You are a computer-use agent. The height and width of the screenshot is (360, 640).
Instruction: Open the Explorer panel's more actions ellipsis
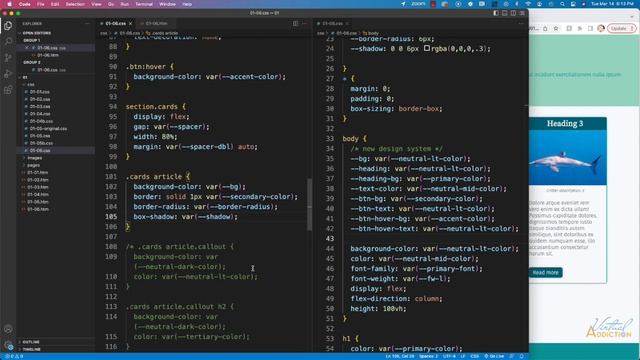tap(87, 24)
